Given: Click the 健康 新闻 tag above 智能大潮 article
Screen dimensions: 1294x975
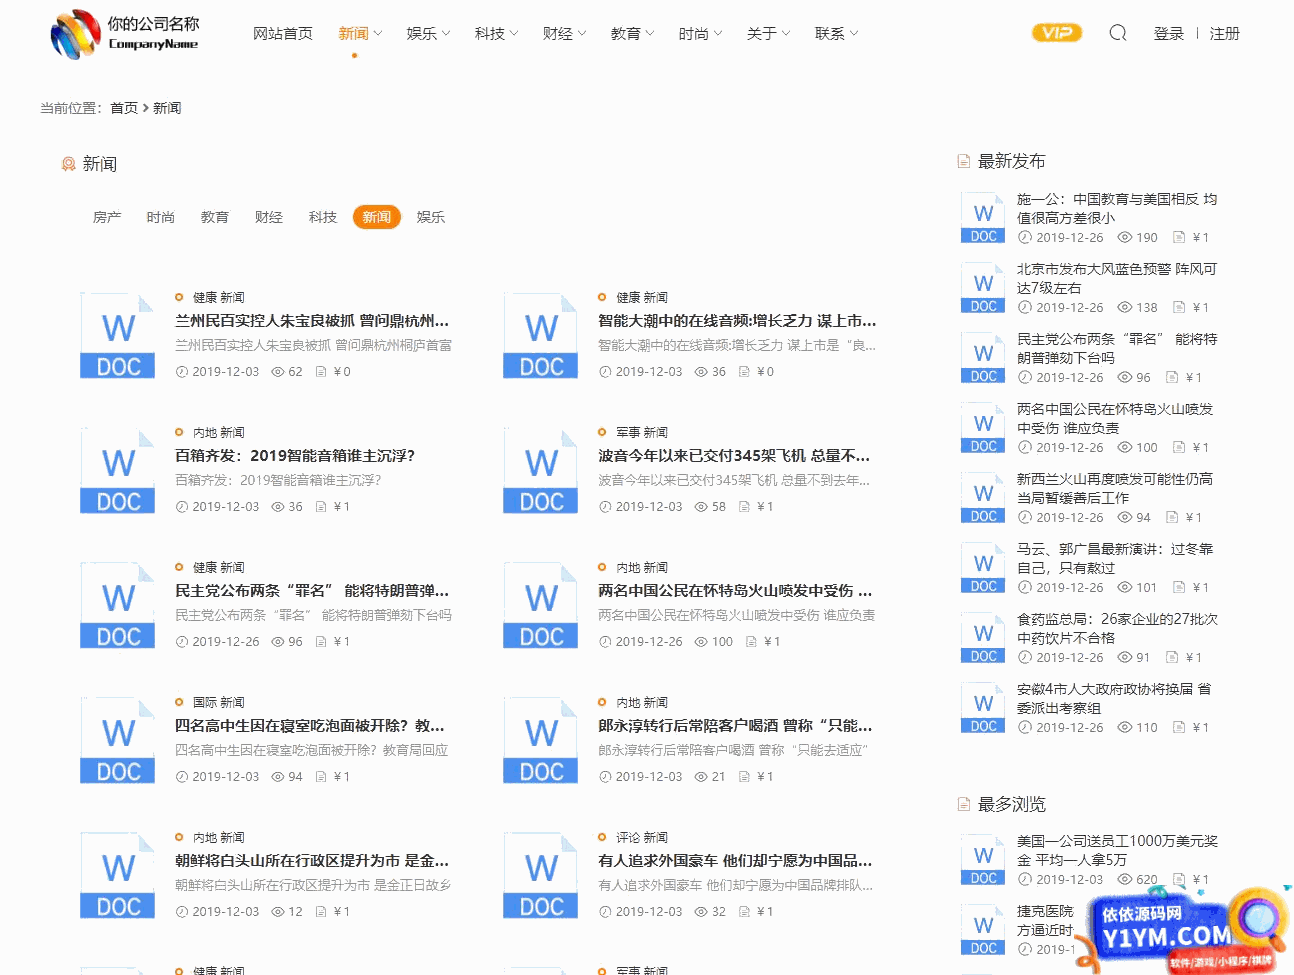Looking at the screenshot, I should [641, 297].
